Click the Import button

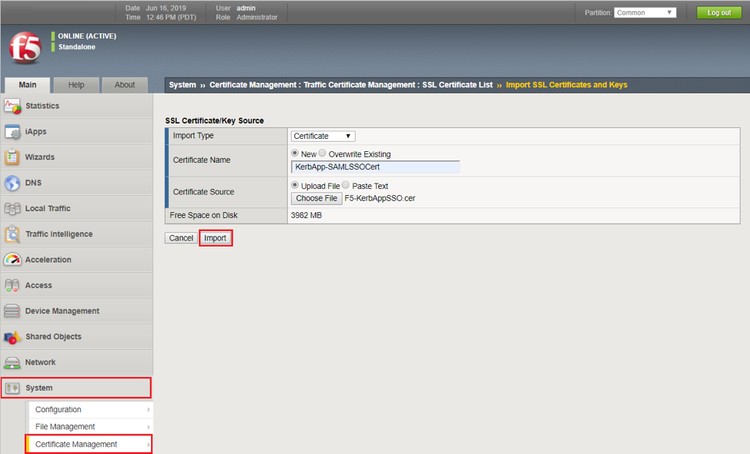[x=215, y=238]
